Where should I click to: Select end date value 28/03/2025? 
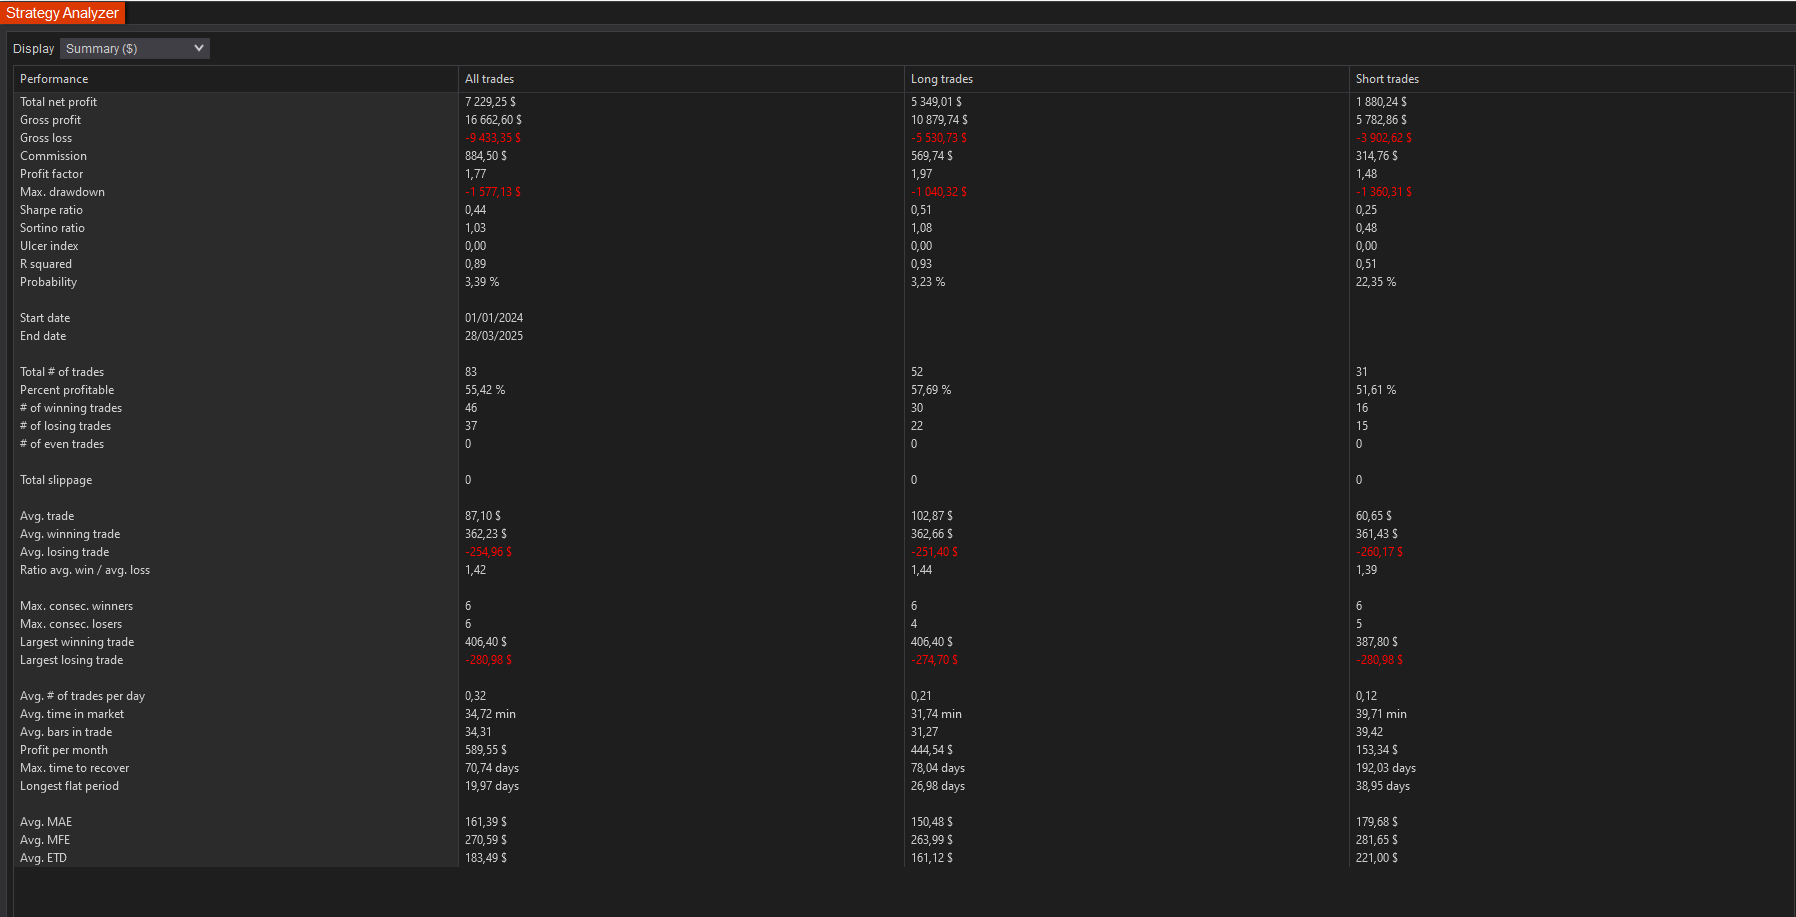pyautogui.click(x=494, y=336)
